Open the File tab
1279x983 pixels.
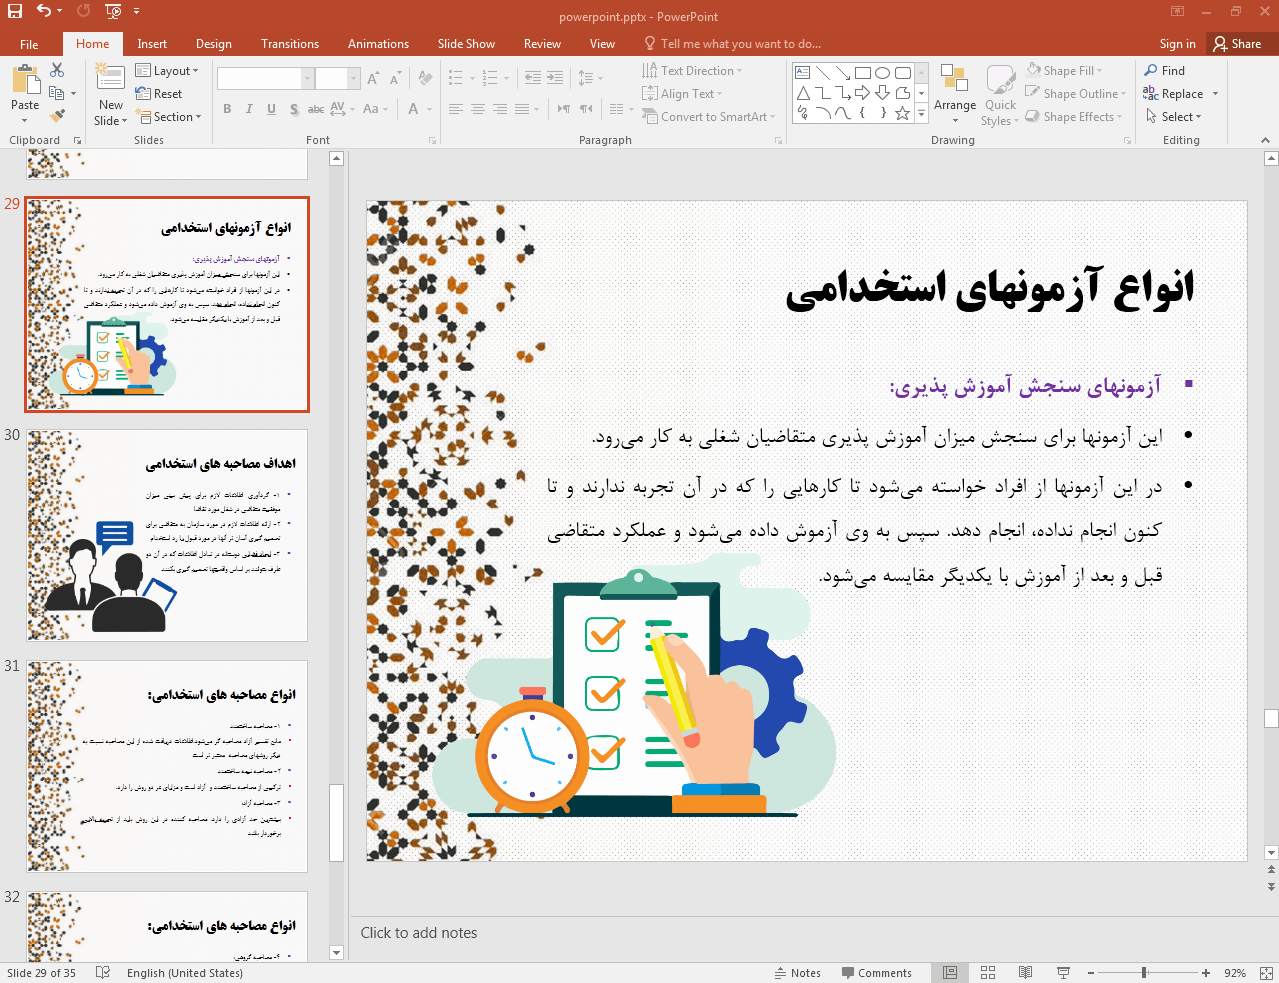pyautogui.click(x=29, y=43)
